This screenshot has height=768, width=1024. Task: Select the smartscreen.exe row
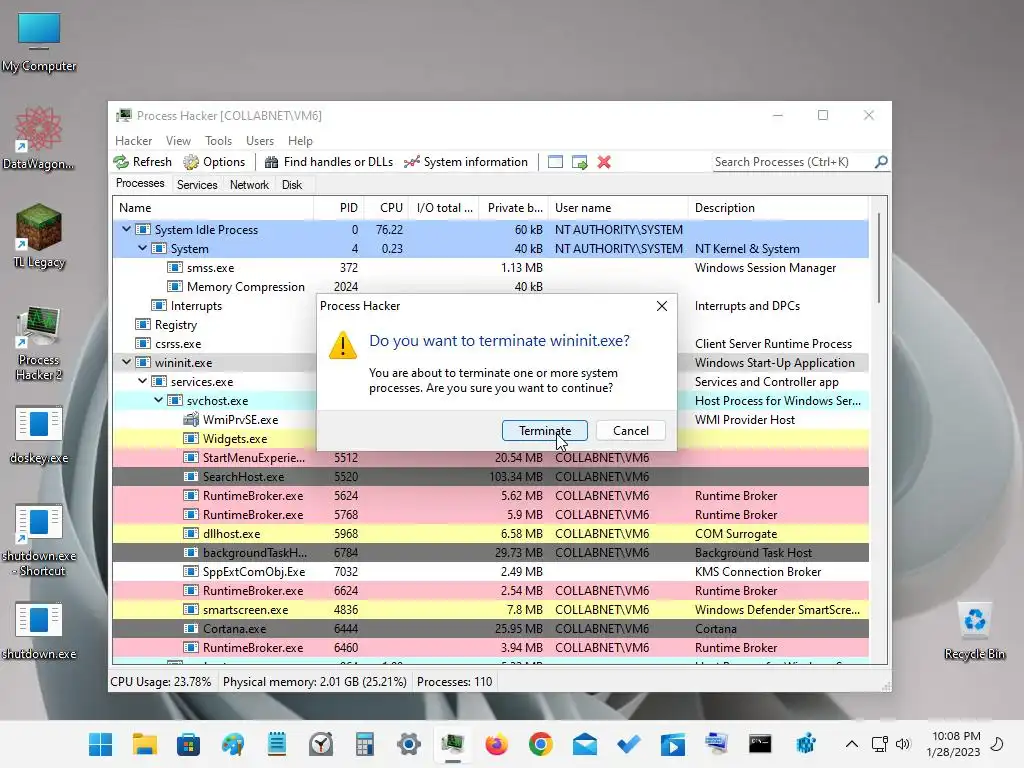(x=490, y=609)
